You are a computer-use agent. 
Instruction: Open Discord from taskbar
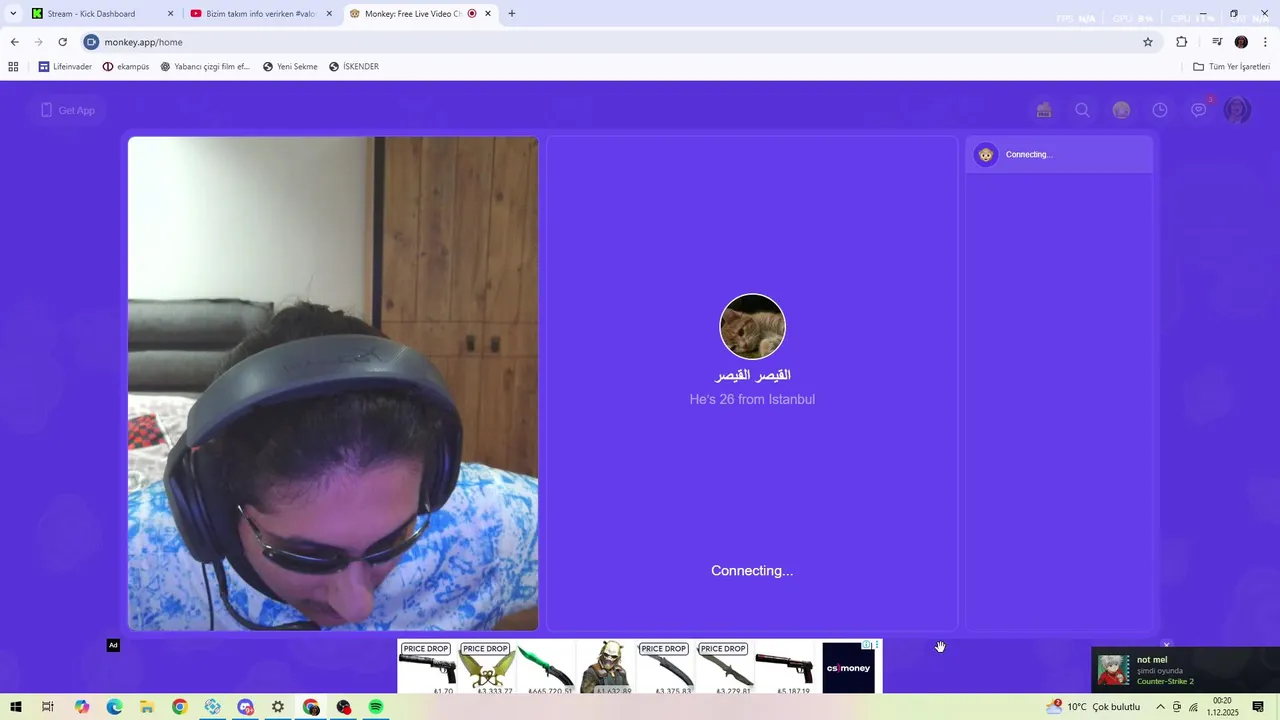tap(245, 707)
